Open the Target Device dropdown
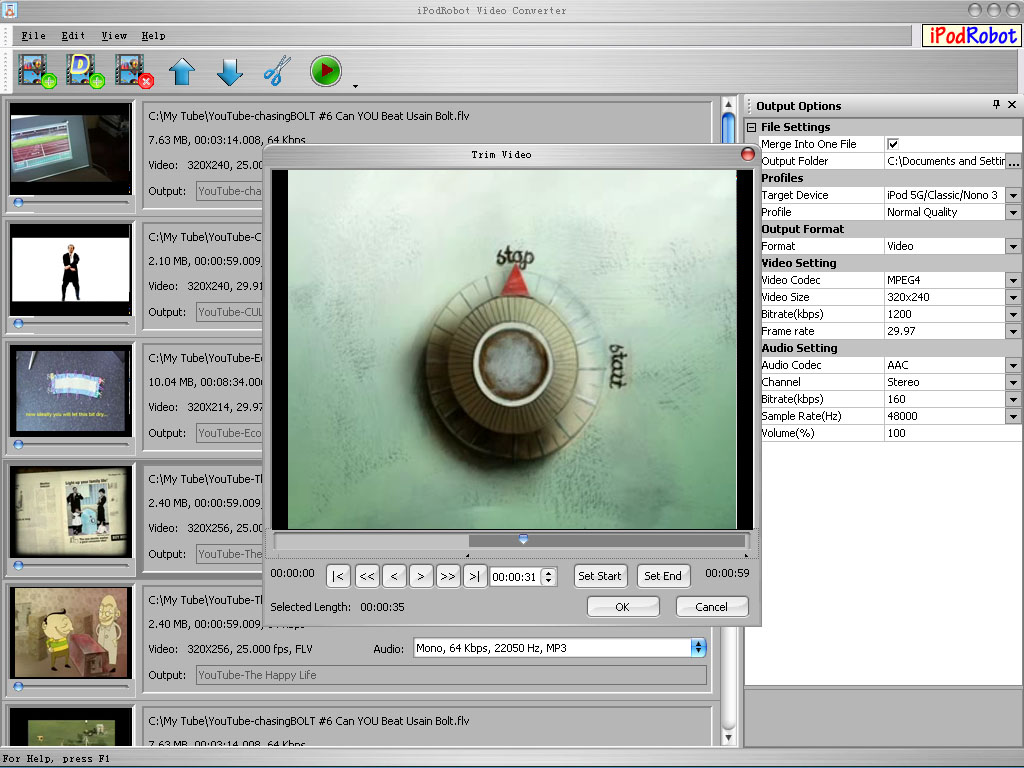1024x768 pixels. tap(1013, 195)
